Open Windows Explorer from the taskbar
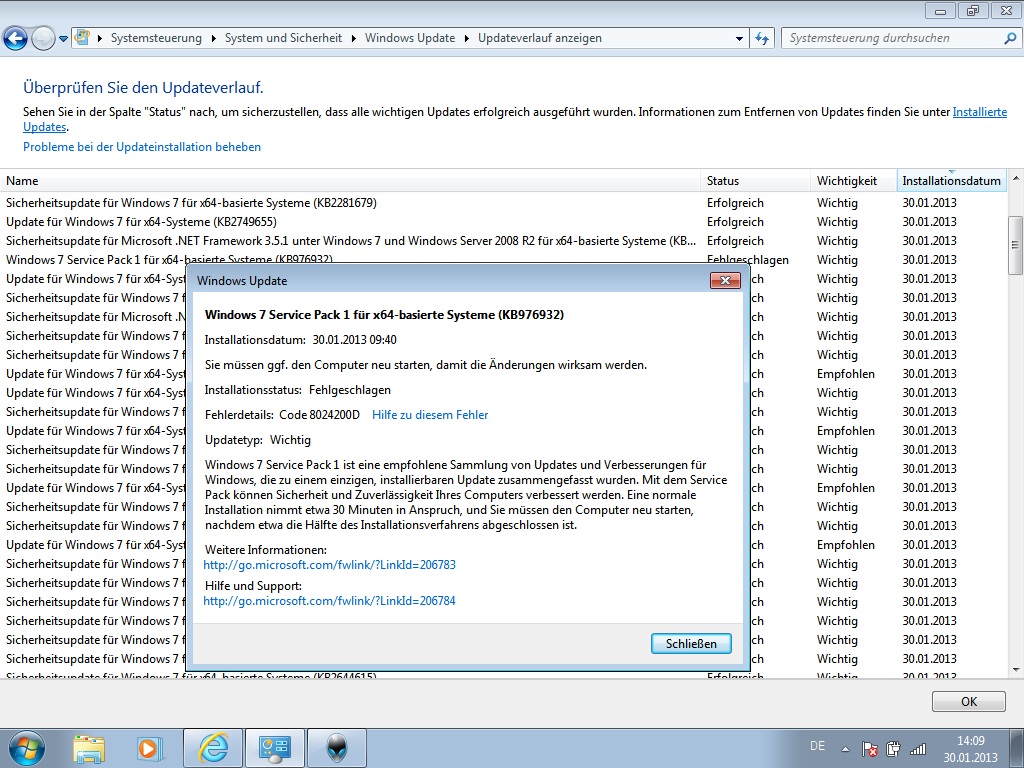This screenshot has height=768, width=1024. (x=89, y=749)
